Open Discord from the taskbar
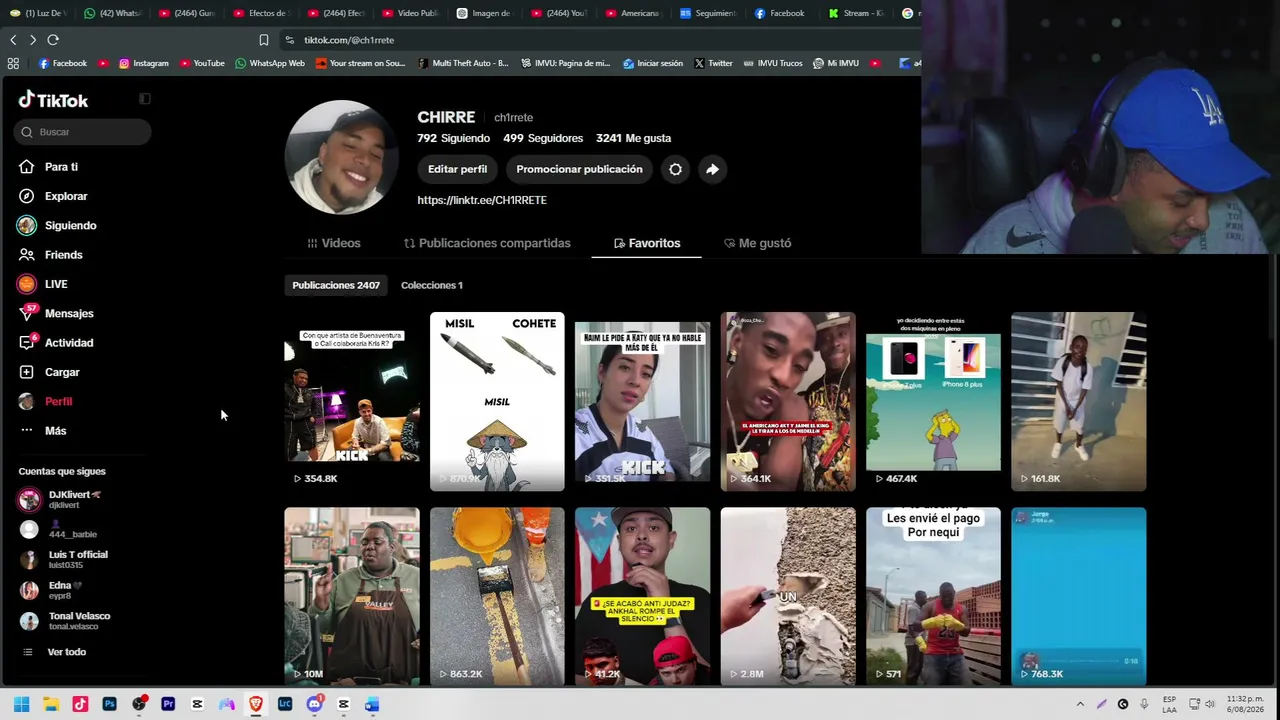The height and width of the screenshot is (720, 1280). [x=314, y=704]
